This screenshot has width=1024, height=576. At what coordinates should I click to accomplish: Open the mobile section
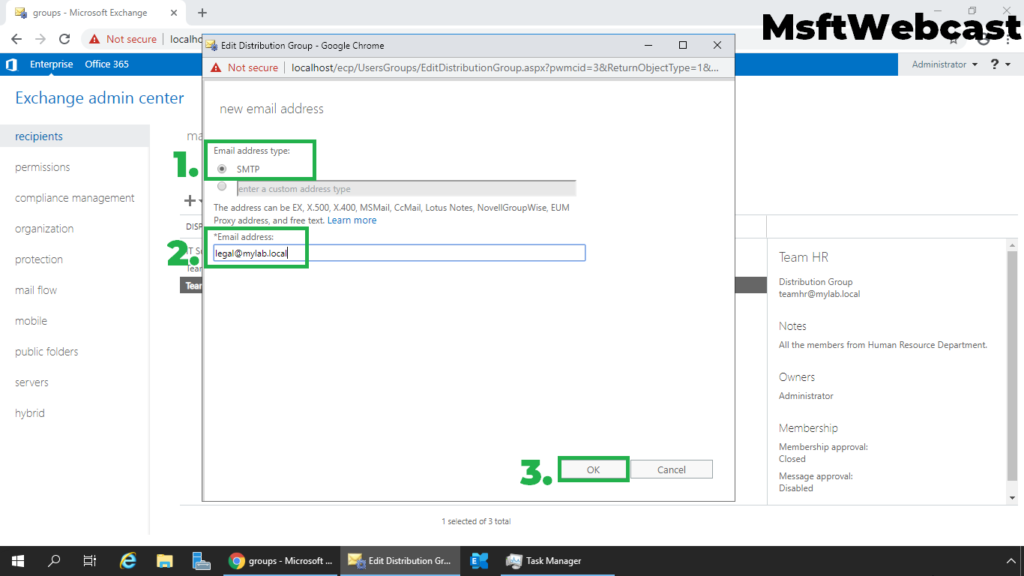(31, 321)
